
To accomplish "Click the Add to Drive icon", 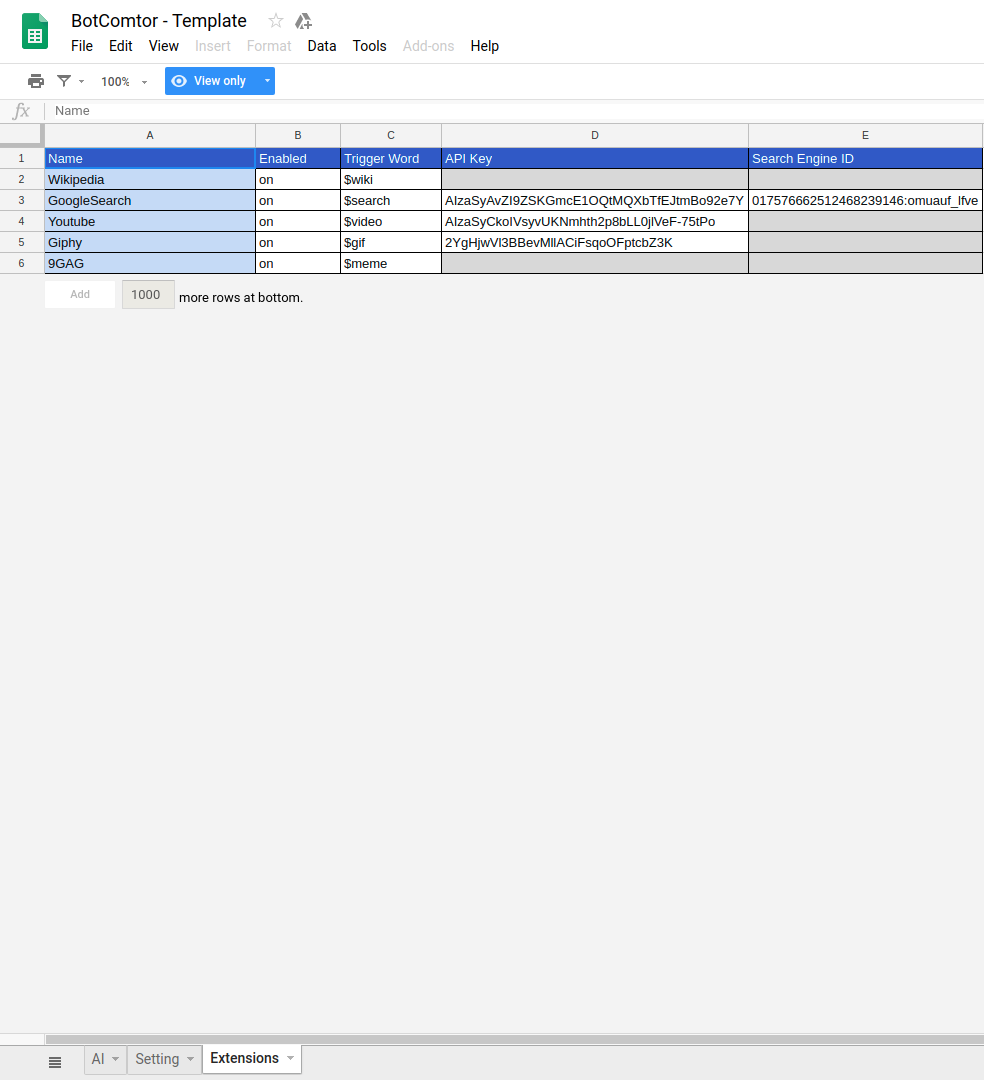I will [304, 21].
